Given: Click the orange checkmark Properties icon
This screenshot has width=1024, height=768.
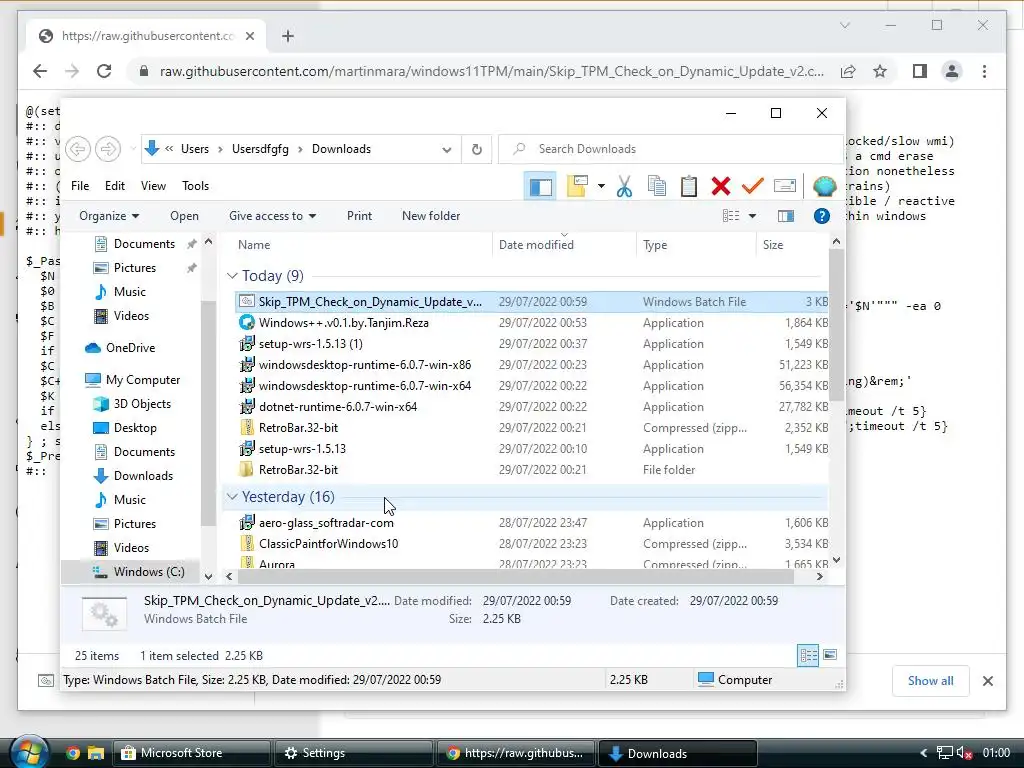Looking at the screenshot, I should [x=752, y=186].
